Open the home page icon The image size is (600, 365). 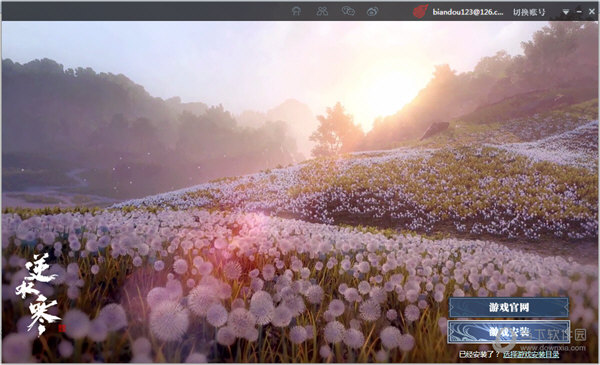(296, 11)
